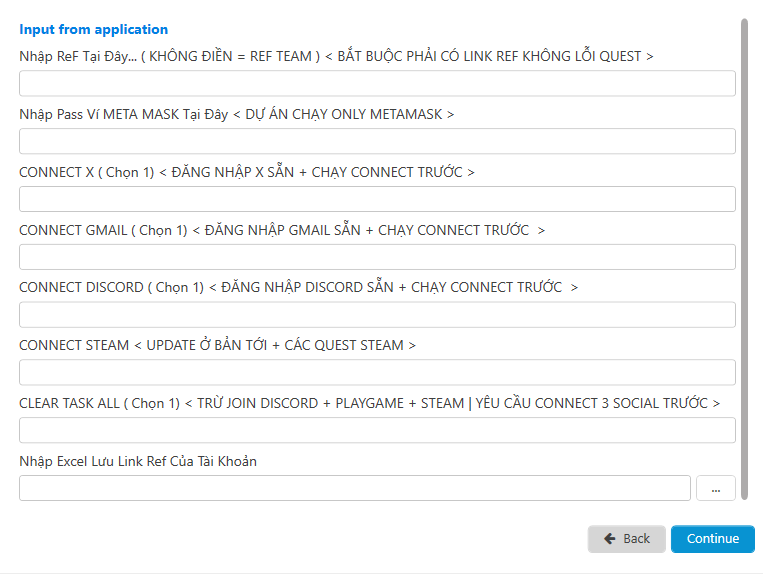Focus the Excel Lưu Link Ref path field
The height and width of the screenshot is (574, 763).
tap(355, 488)
